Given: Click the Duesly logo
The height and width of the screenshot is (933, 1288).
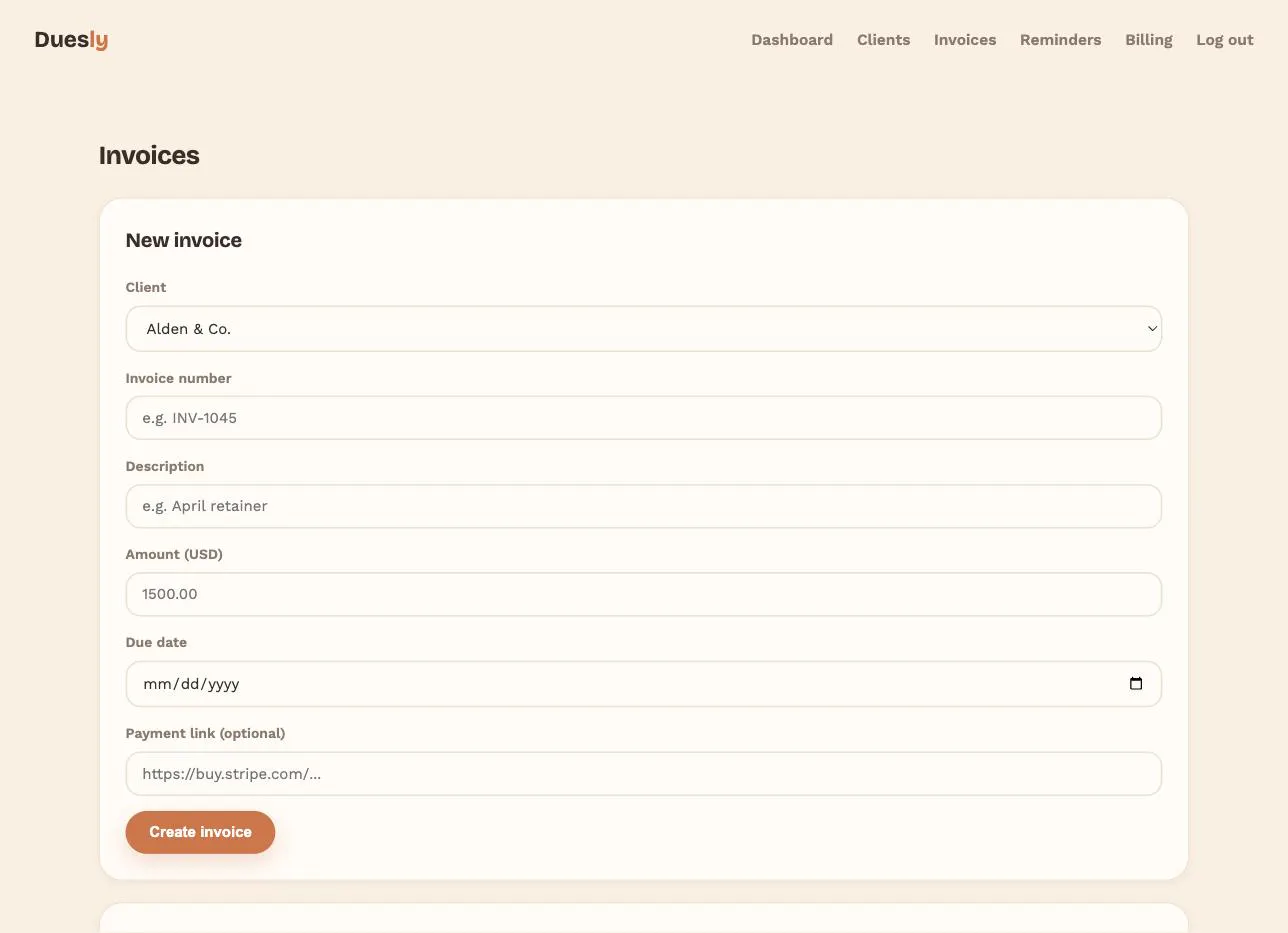Looking at the screenshot, I should coord(71,40).
